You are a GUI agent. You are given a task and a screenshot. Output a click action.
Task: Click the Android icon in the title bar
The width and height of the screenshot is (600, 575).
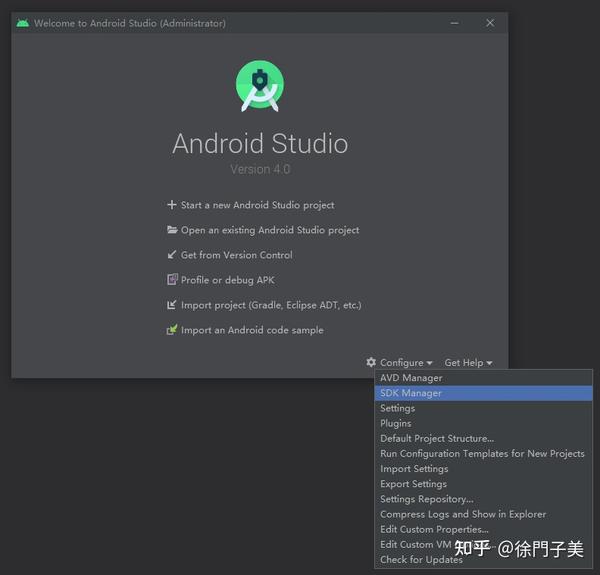click(x=23, y=23)
